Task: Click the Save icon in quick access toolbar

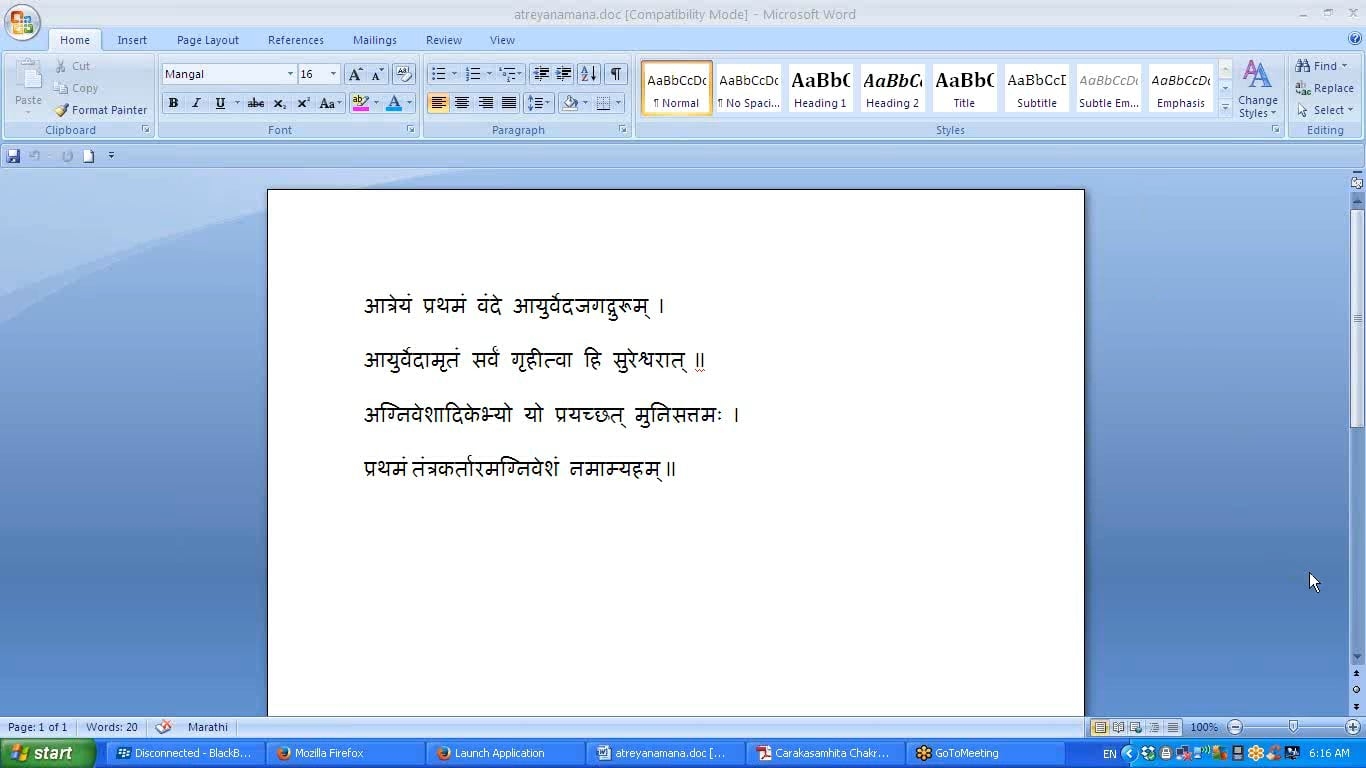Action: (x=13, y=156)
